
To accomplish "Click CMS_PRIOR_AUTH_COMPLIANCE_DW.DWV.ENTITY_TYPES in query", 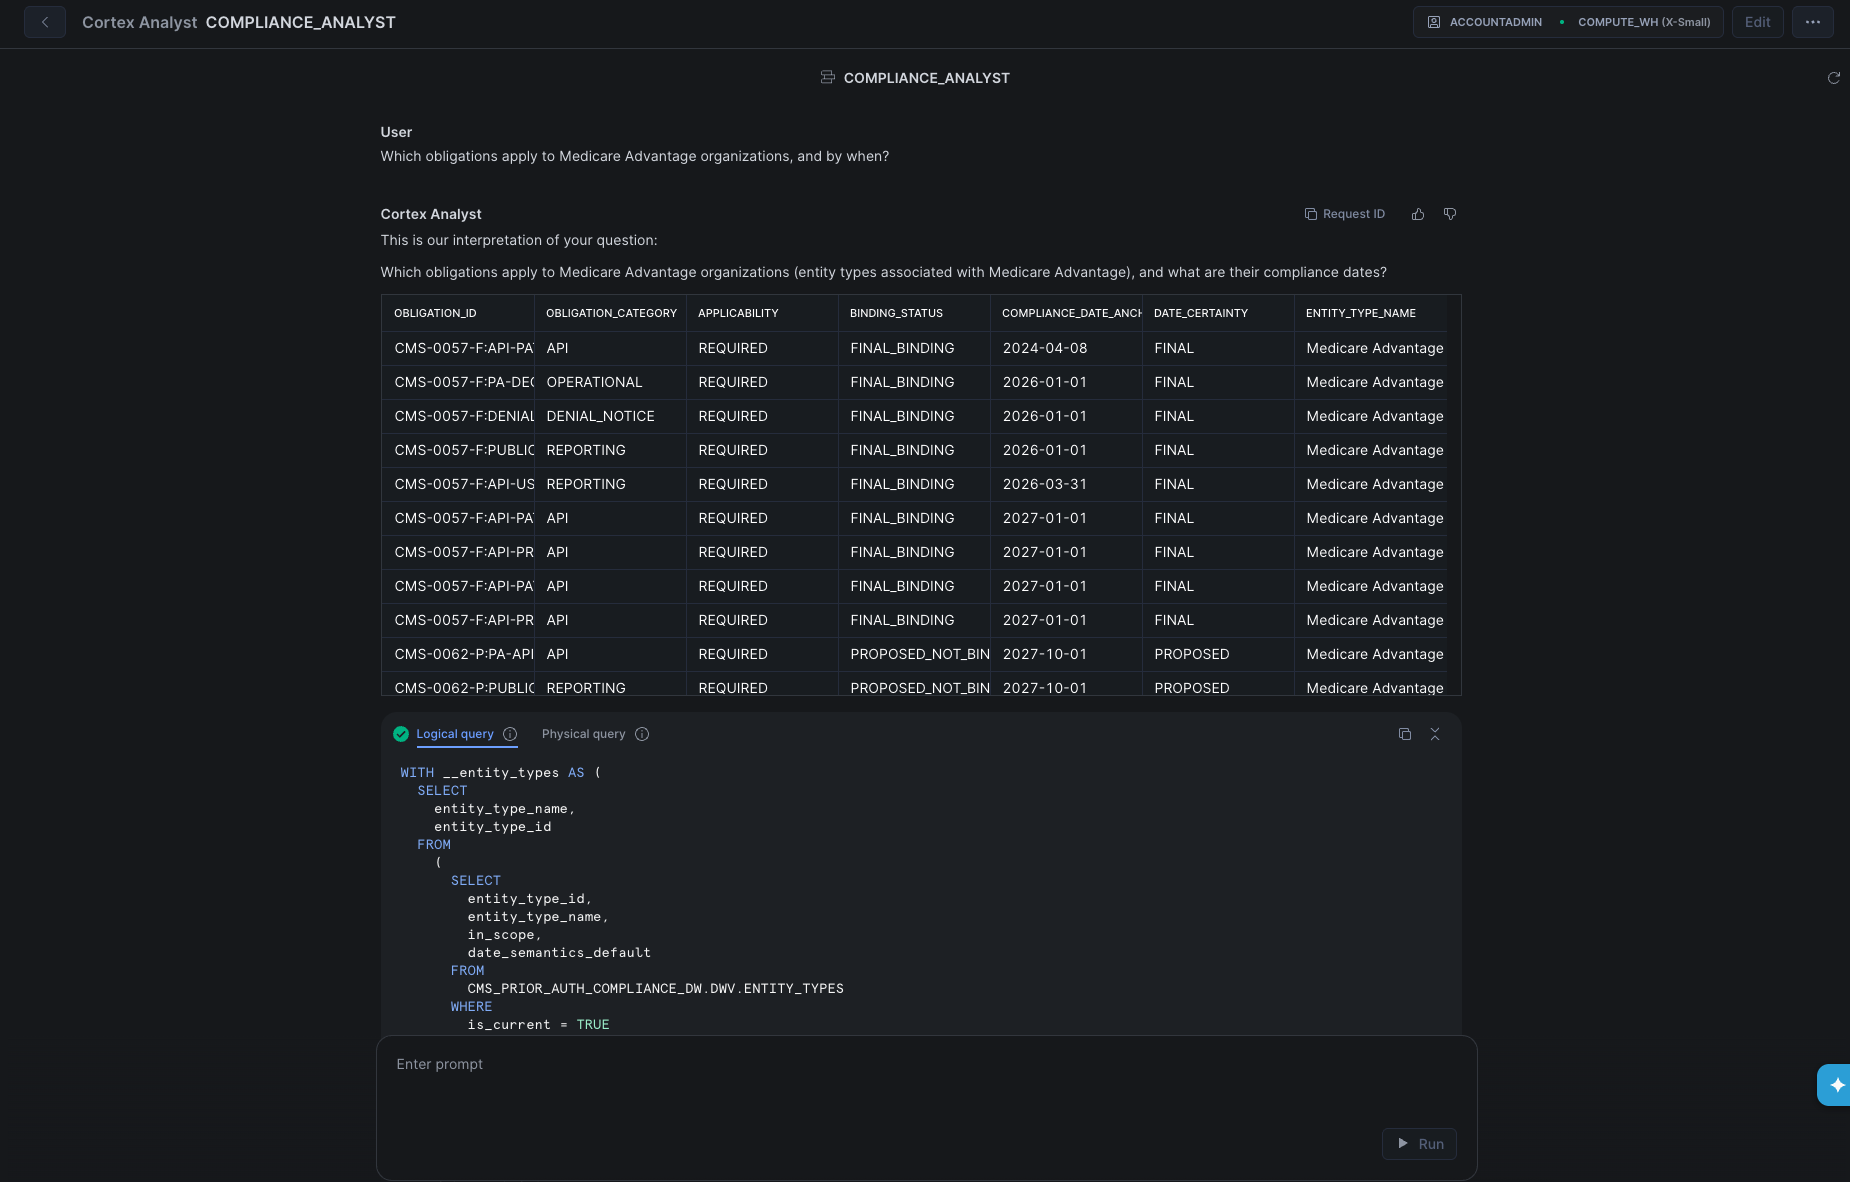I will (655, 988).
